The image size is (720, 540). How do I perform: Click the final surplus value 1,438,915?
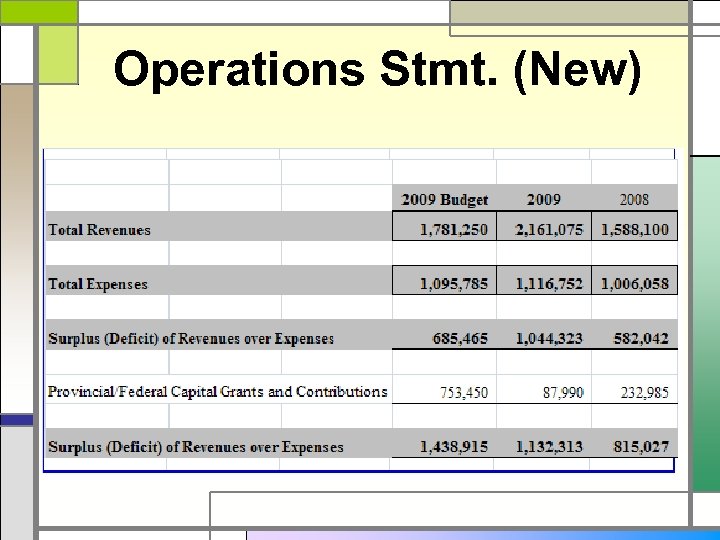[x=454, y=446]
